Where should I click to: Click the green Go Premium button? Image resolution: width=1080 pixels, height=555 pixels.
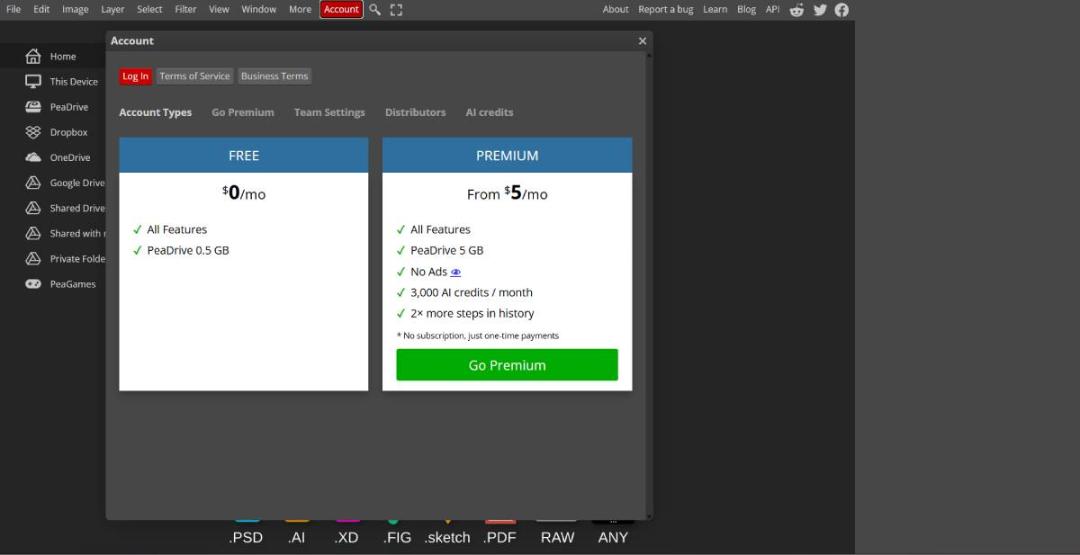click(507, 365)
